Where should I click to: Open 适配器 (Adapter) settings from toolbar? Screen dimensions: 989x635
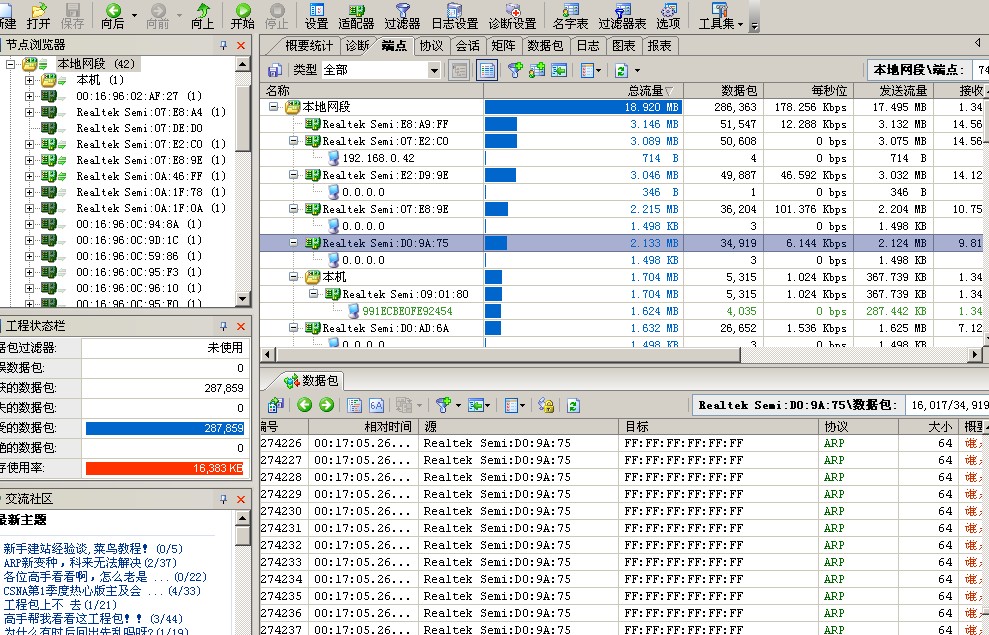tap(356, 15)
